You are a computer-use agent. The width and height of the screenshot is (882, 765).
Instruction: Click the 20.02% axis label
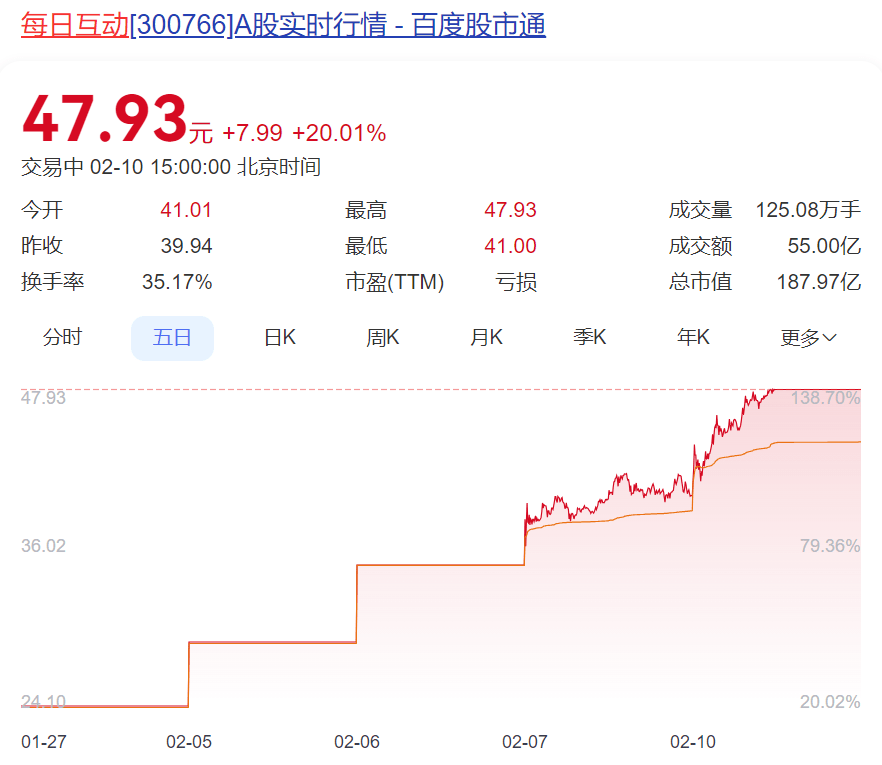coord(830,701)
